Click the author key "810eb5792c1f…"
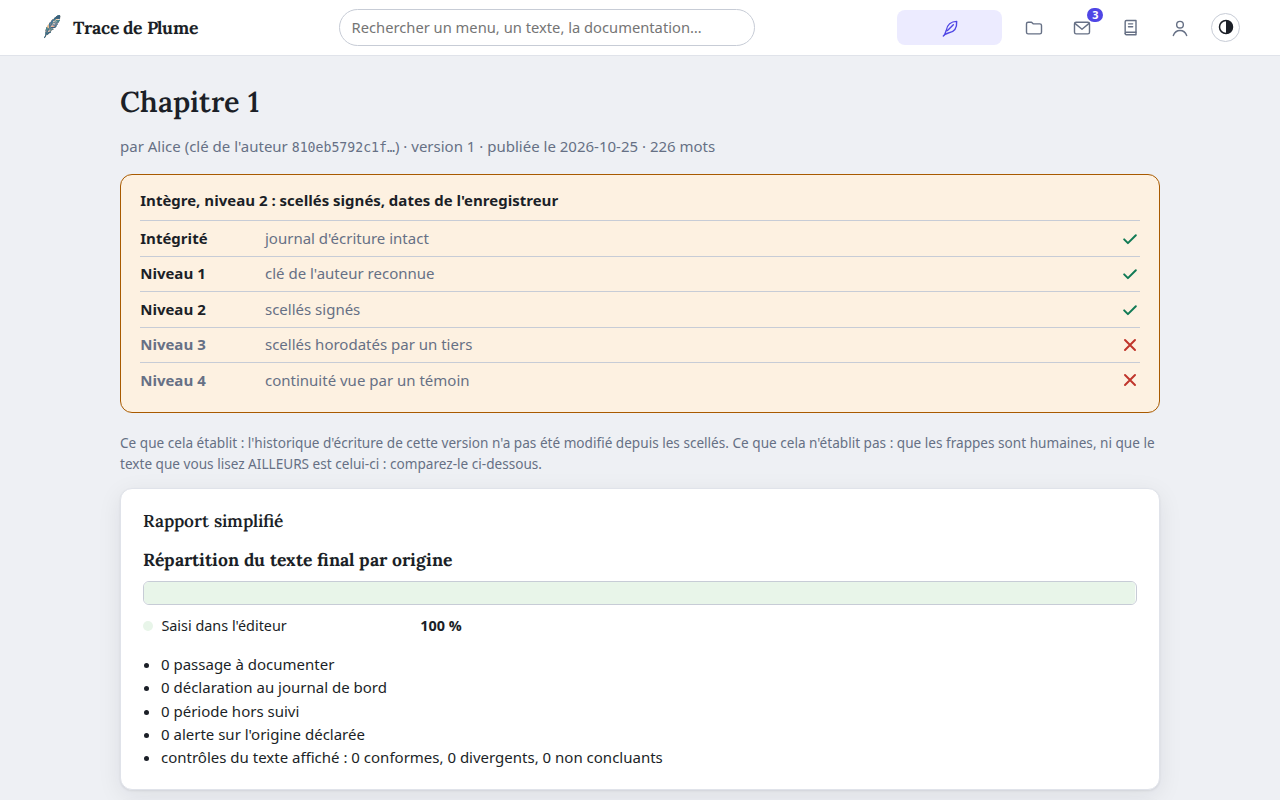Viewport: 1280px width, 800px height. click(x=345, y=148)
